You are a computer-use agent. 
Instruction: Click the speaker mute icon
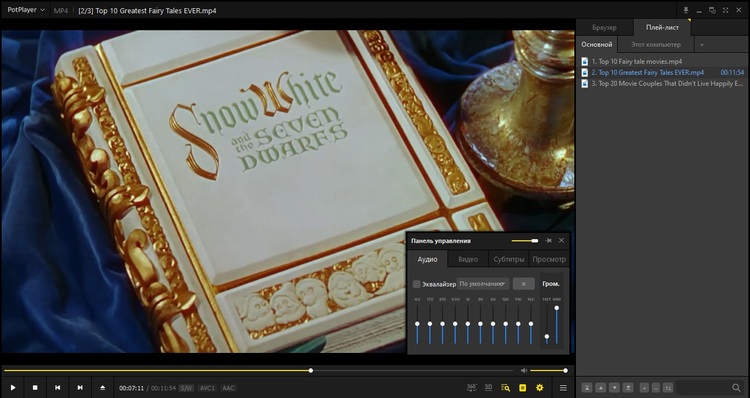click(x=524, y=370)
